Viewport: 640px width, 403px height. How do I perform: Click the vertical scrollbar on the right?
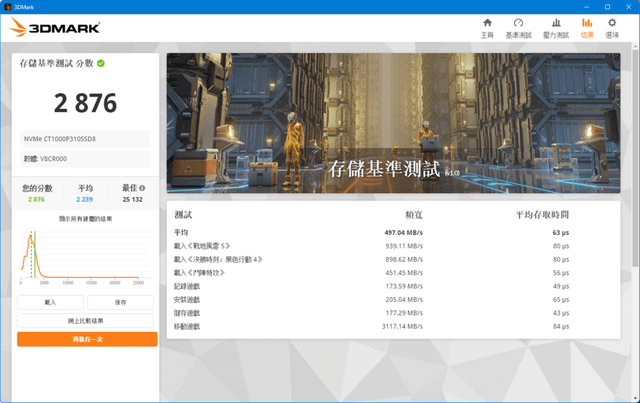coord(636,159)
